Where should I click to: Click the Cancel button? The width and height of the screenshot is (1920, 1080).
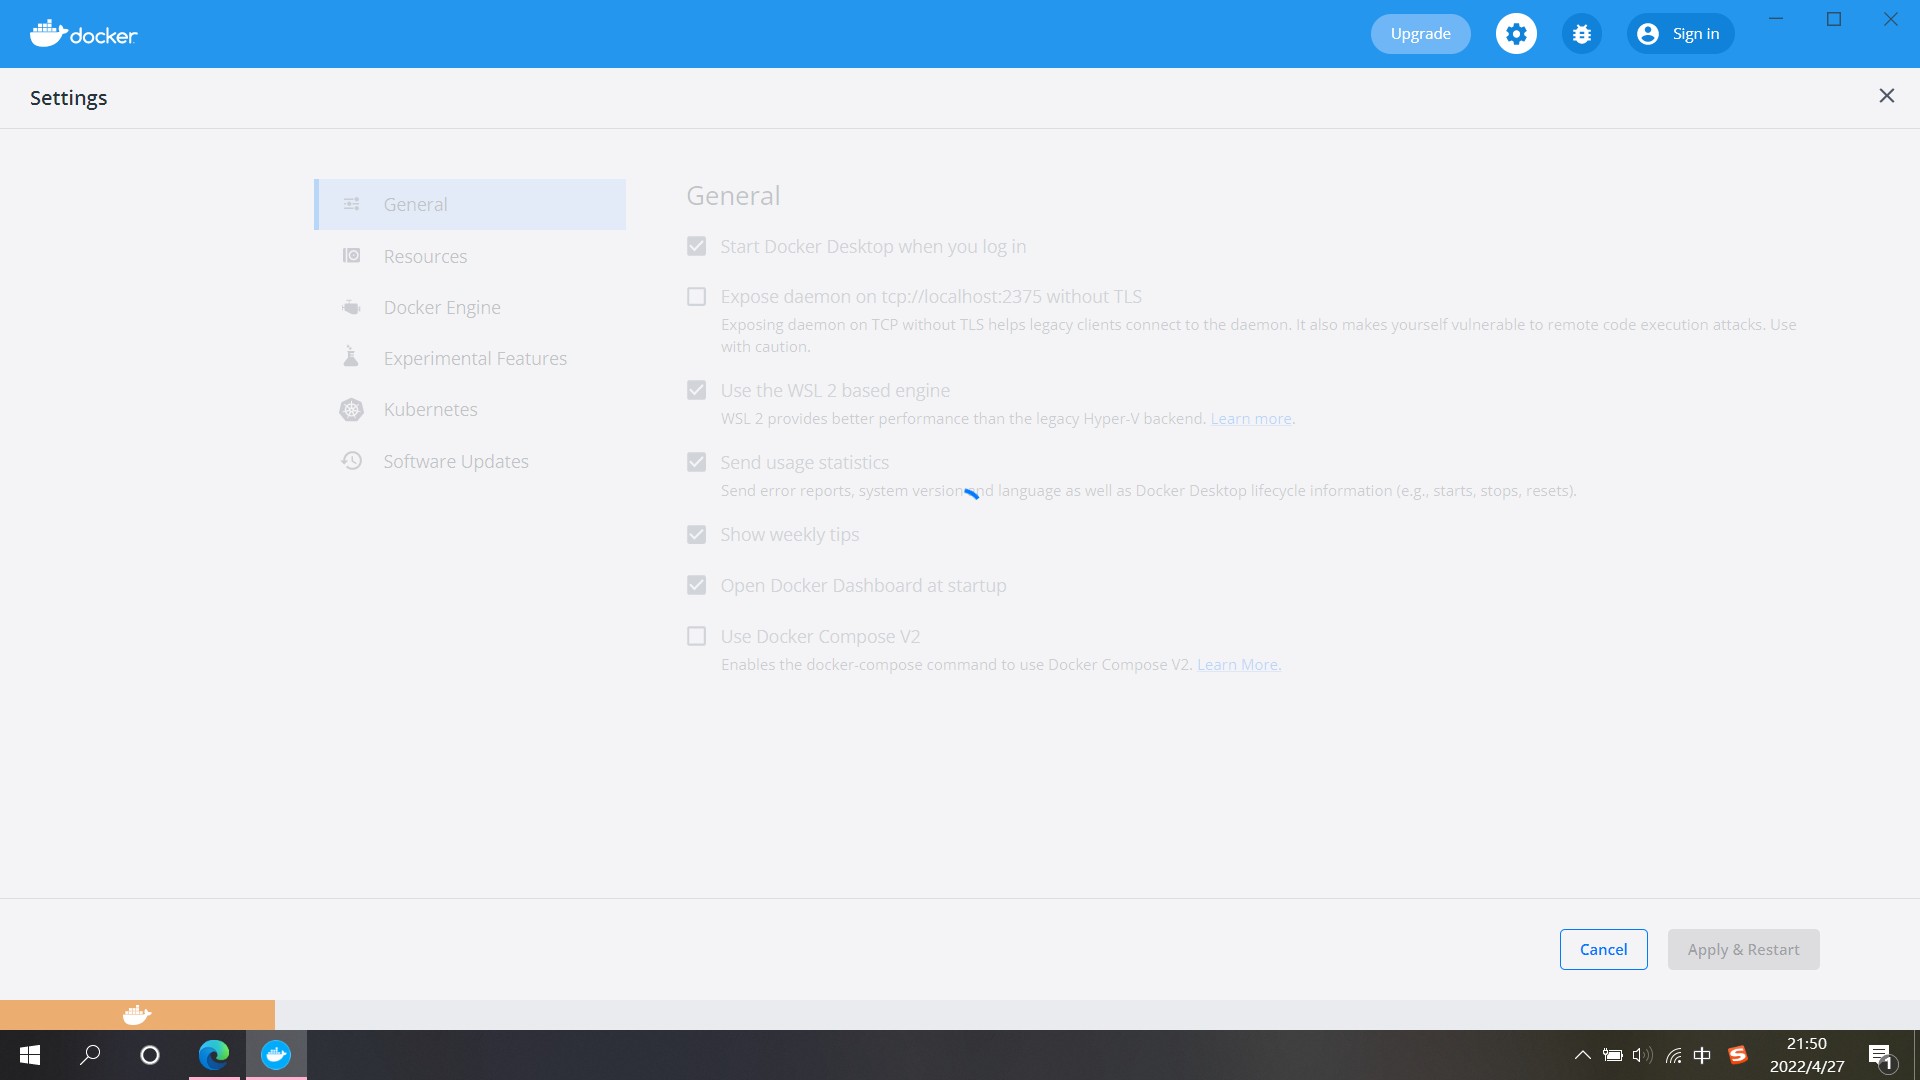pyautogui.click(x=1603, y=949)
